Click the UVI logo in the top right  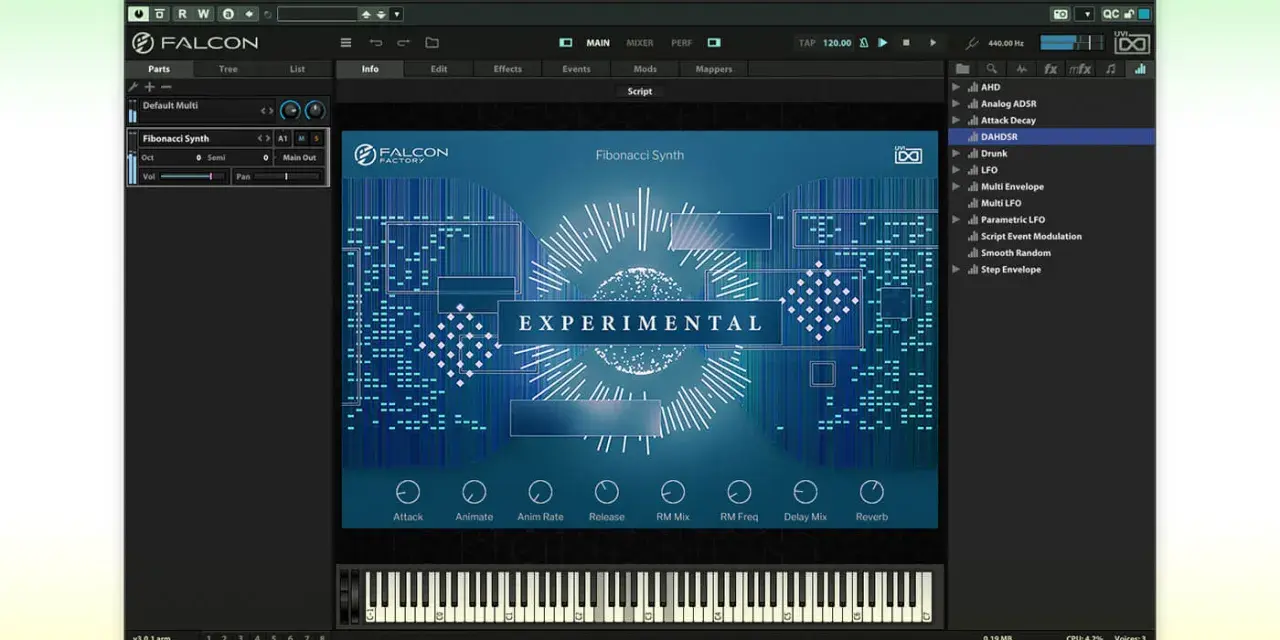click(1132, 43)
